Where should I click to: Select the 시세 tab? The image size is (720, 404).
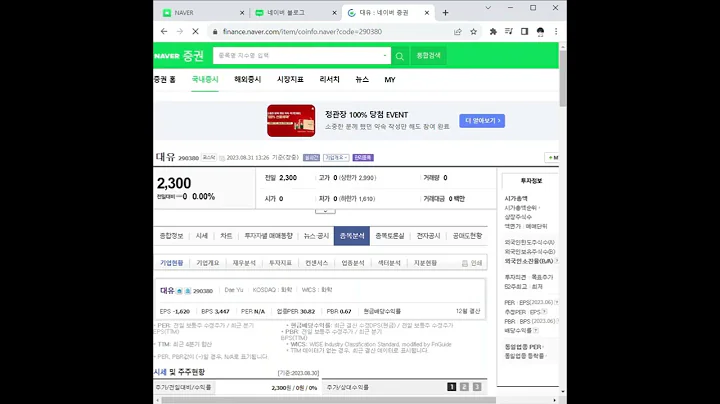tap(202, 236)
